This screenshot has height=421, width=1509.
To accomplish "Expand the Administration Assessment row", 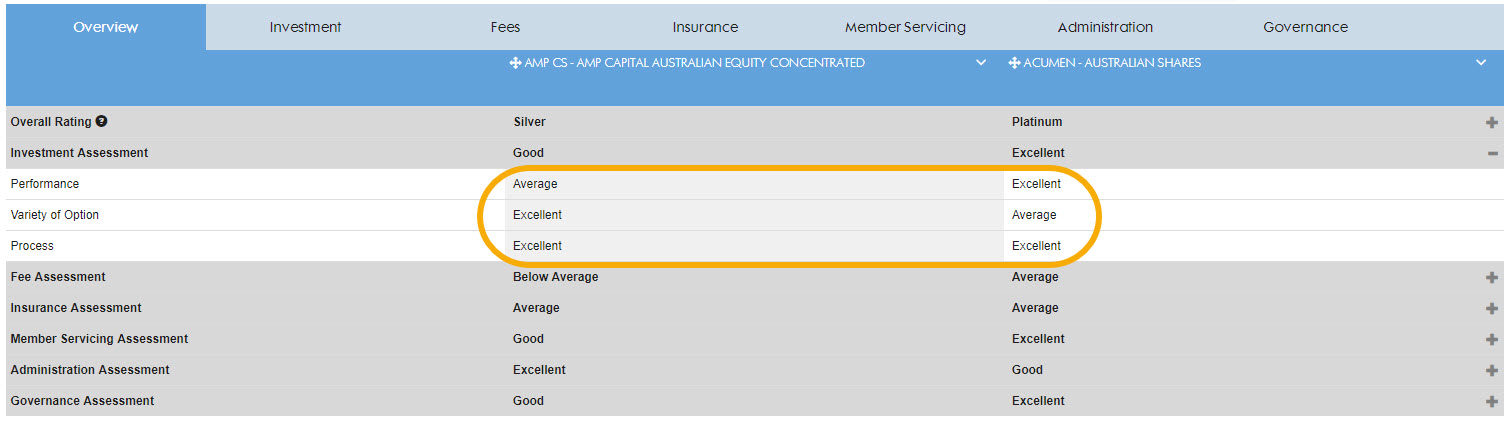I will coord(1492,370).
